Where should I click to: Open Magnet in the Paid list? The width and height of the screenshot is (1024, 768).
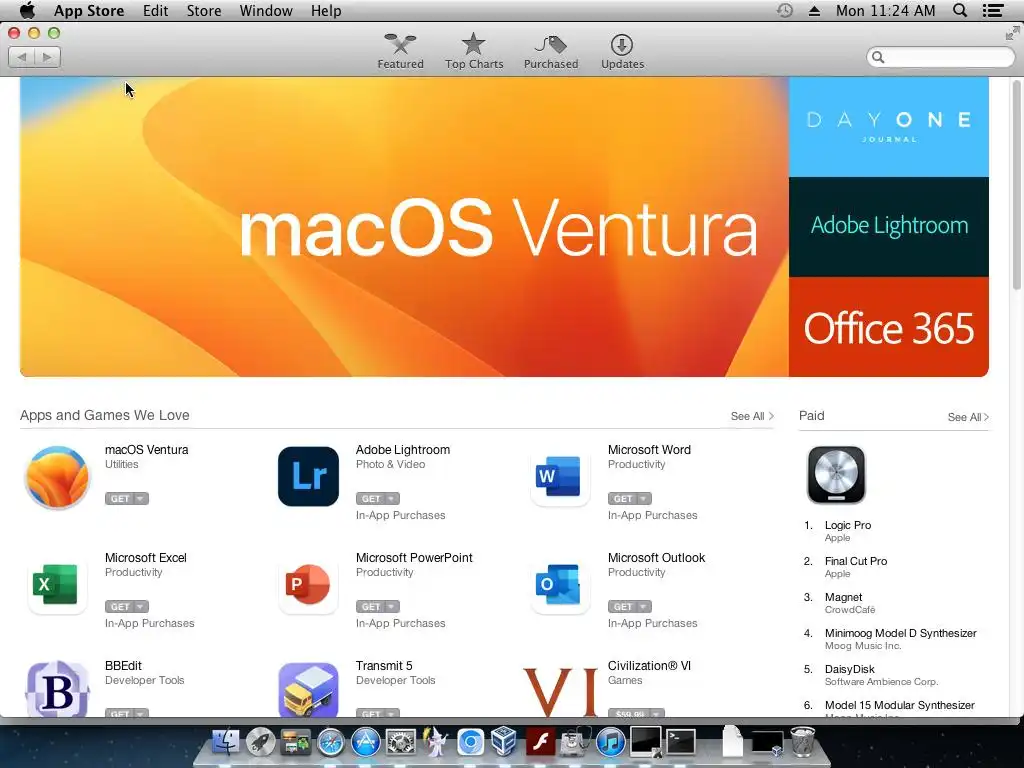point(843,597)
